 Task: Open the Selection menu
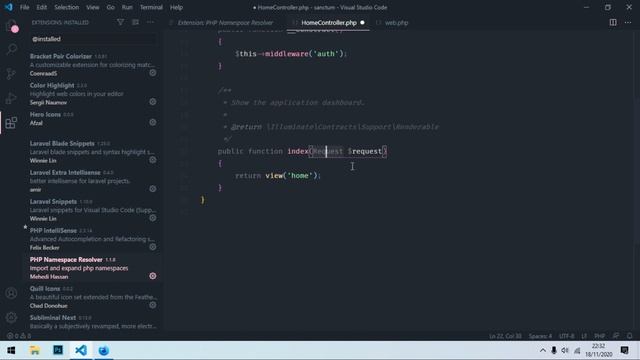67,7
